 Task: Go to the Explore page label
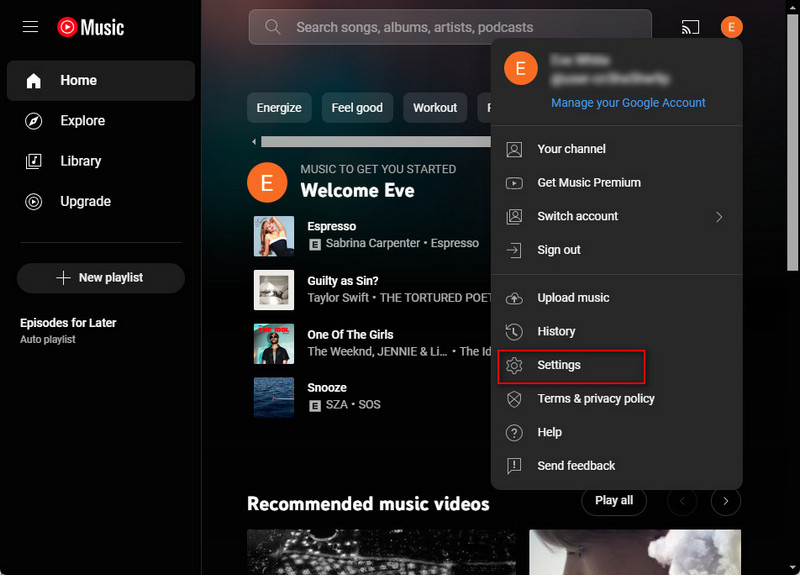tap(83, 121)
